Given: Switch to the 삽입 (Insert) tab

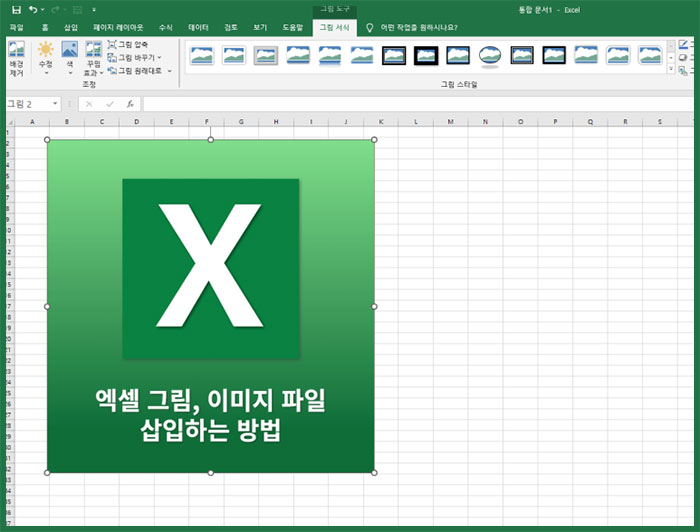Looking at the screenshot, I should [71, 27].
